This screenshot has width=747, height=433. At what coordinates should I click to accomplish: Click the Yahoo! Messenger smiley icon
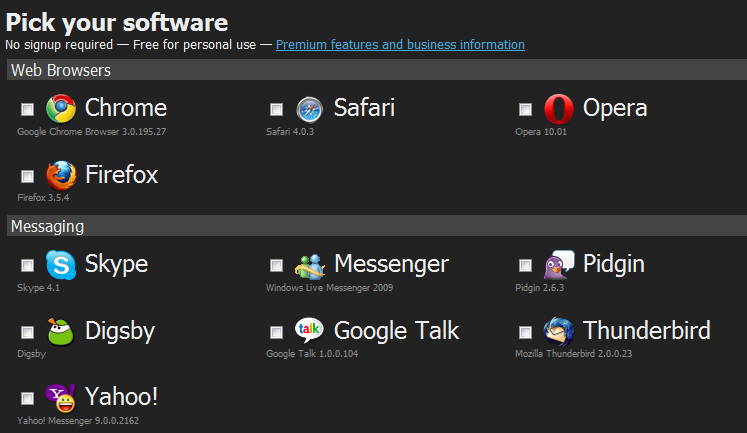(x=61, y=398)
